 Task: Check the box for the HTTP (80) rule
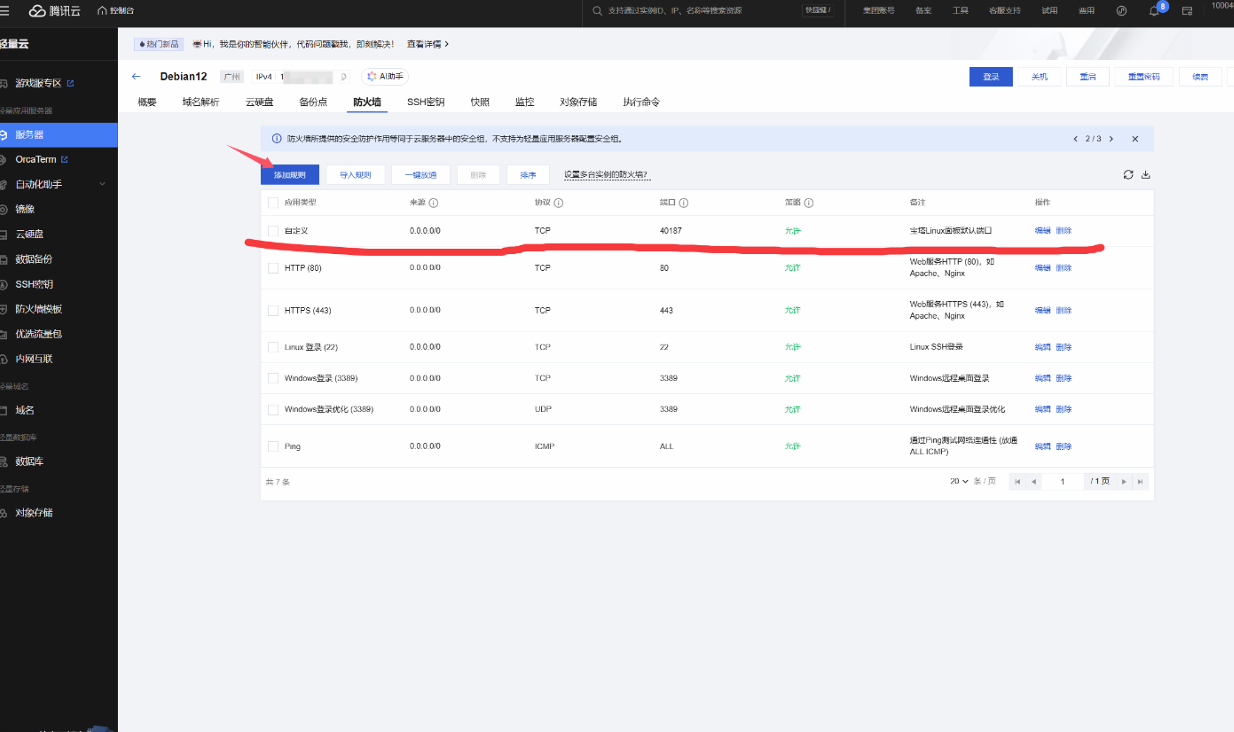tap(273, 268)
